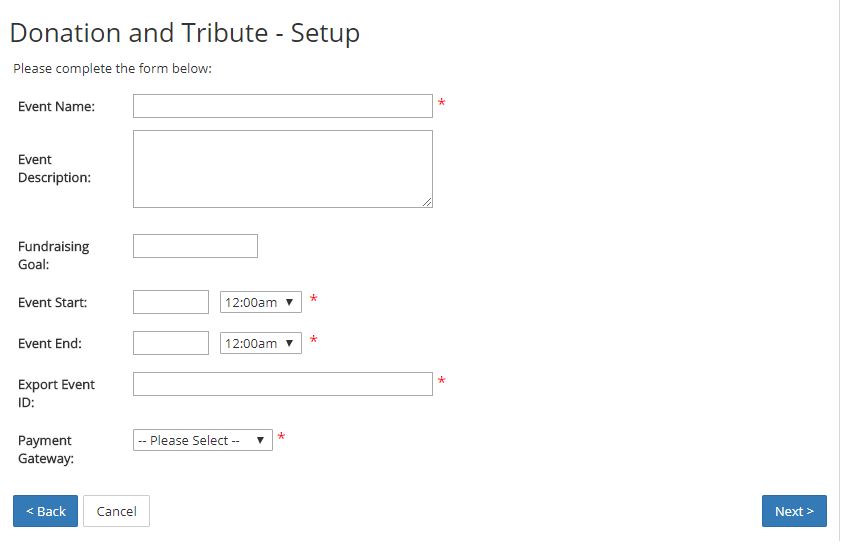This screenshot has width=843, height=556.
Task: Open the Event Start time dropdown
Action: (261, 302)
